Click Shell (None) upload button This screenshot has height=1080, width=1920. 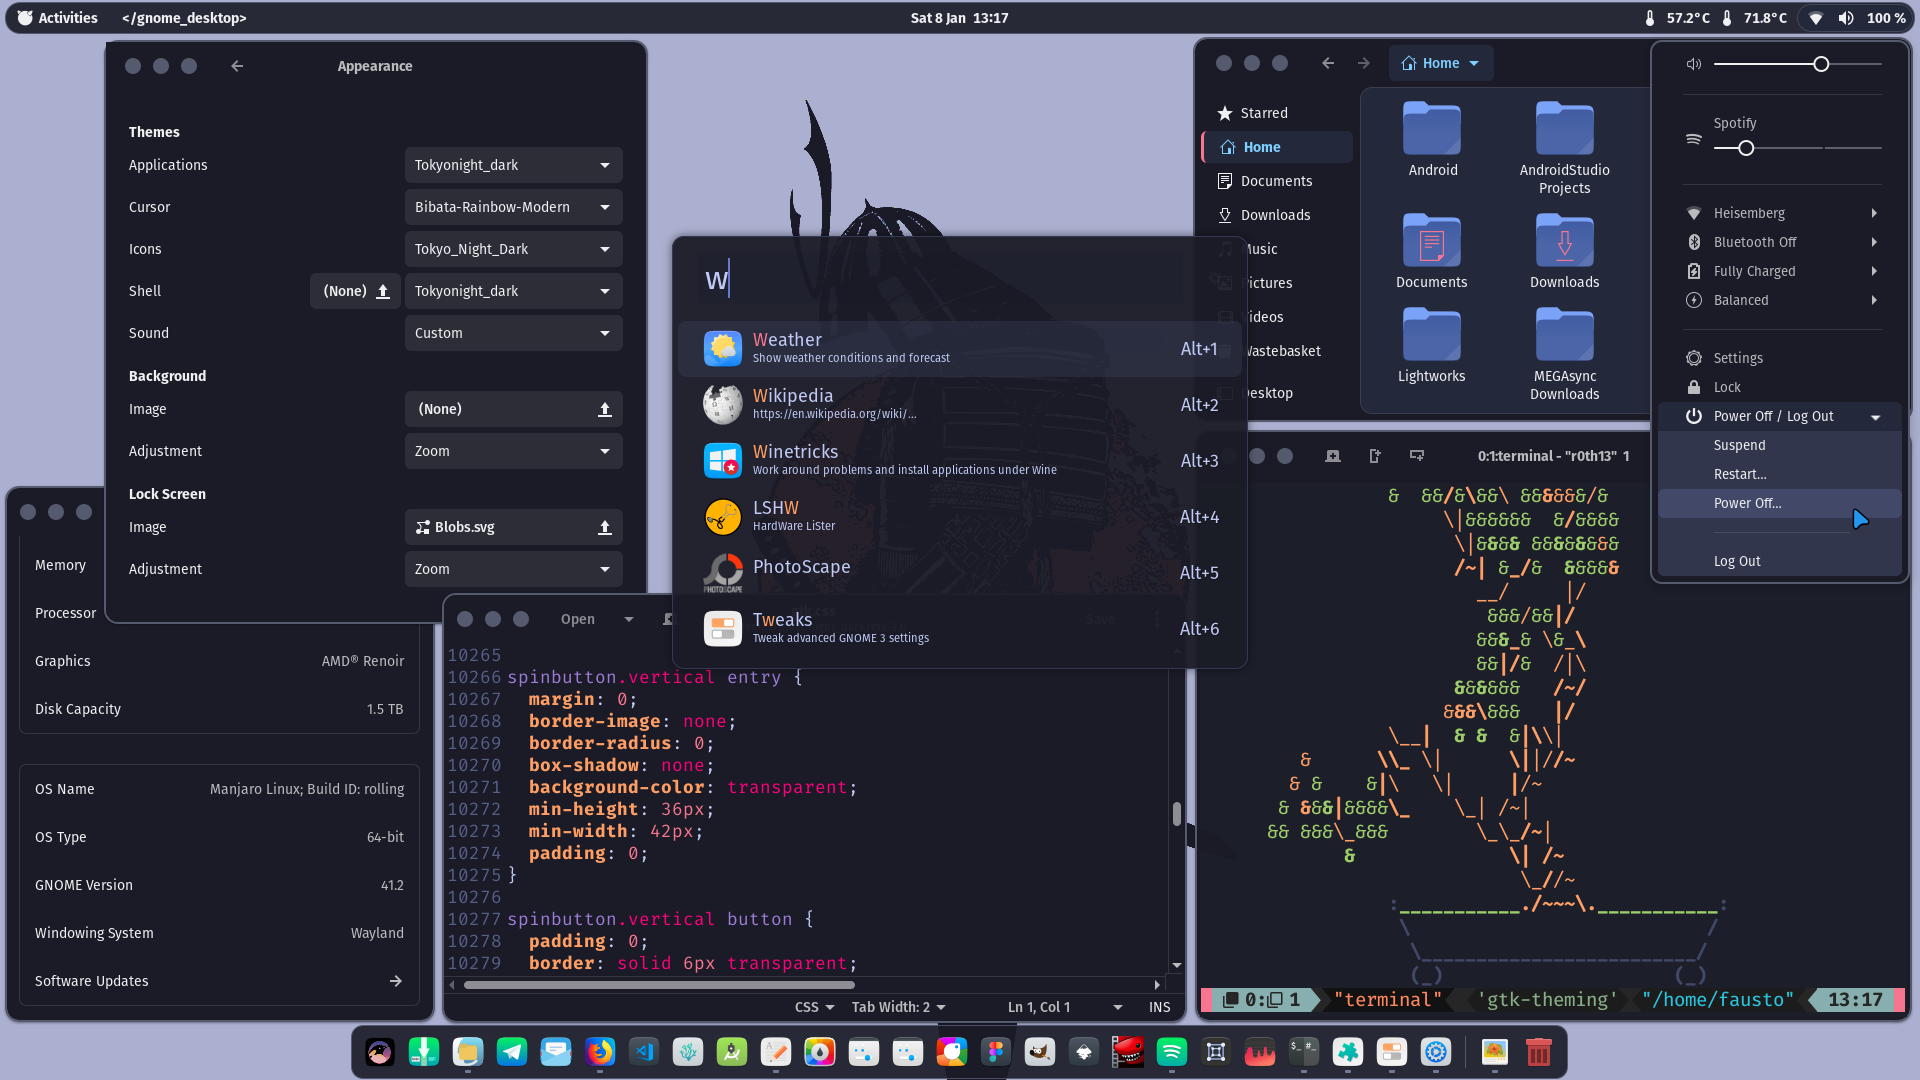[x=355, y=291]
